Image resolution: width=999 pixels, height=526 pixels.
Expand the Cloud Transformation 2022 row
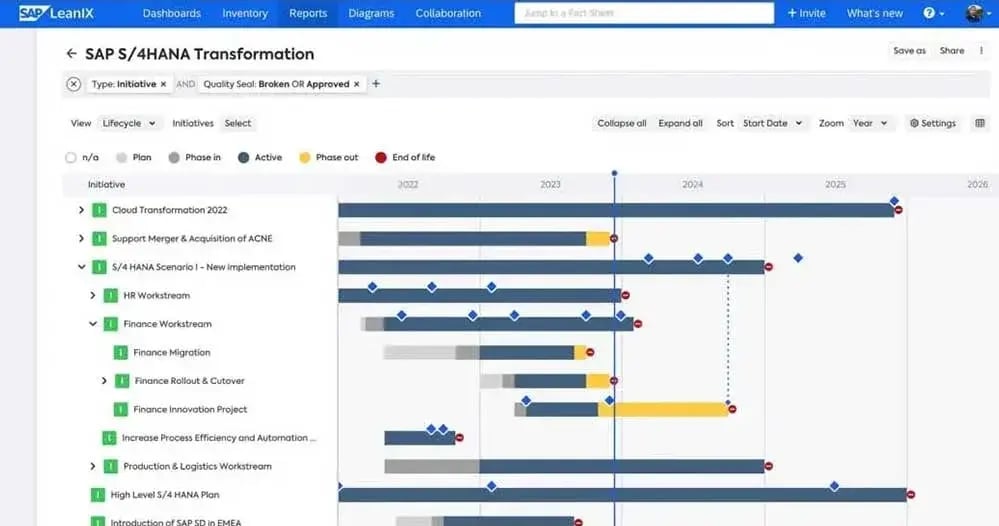pos(81,210)
